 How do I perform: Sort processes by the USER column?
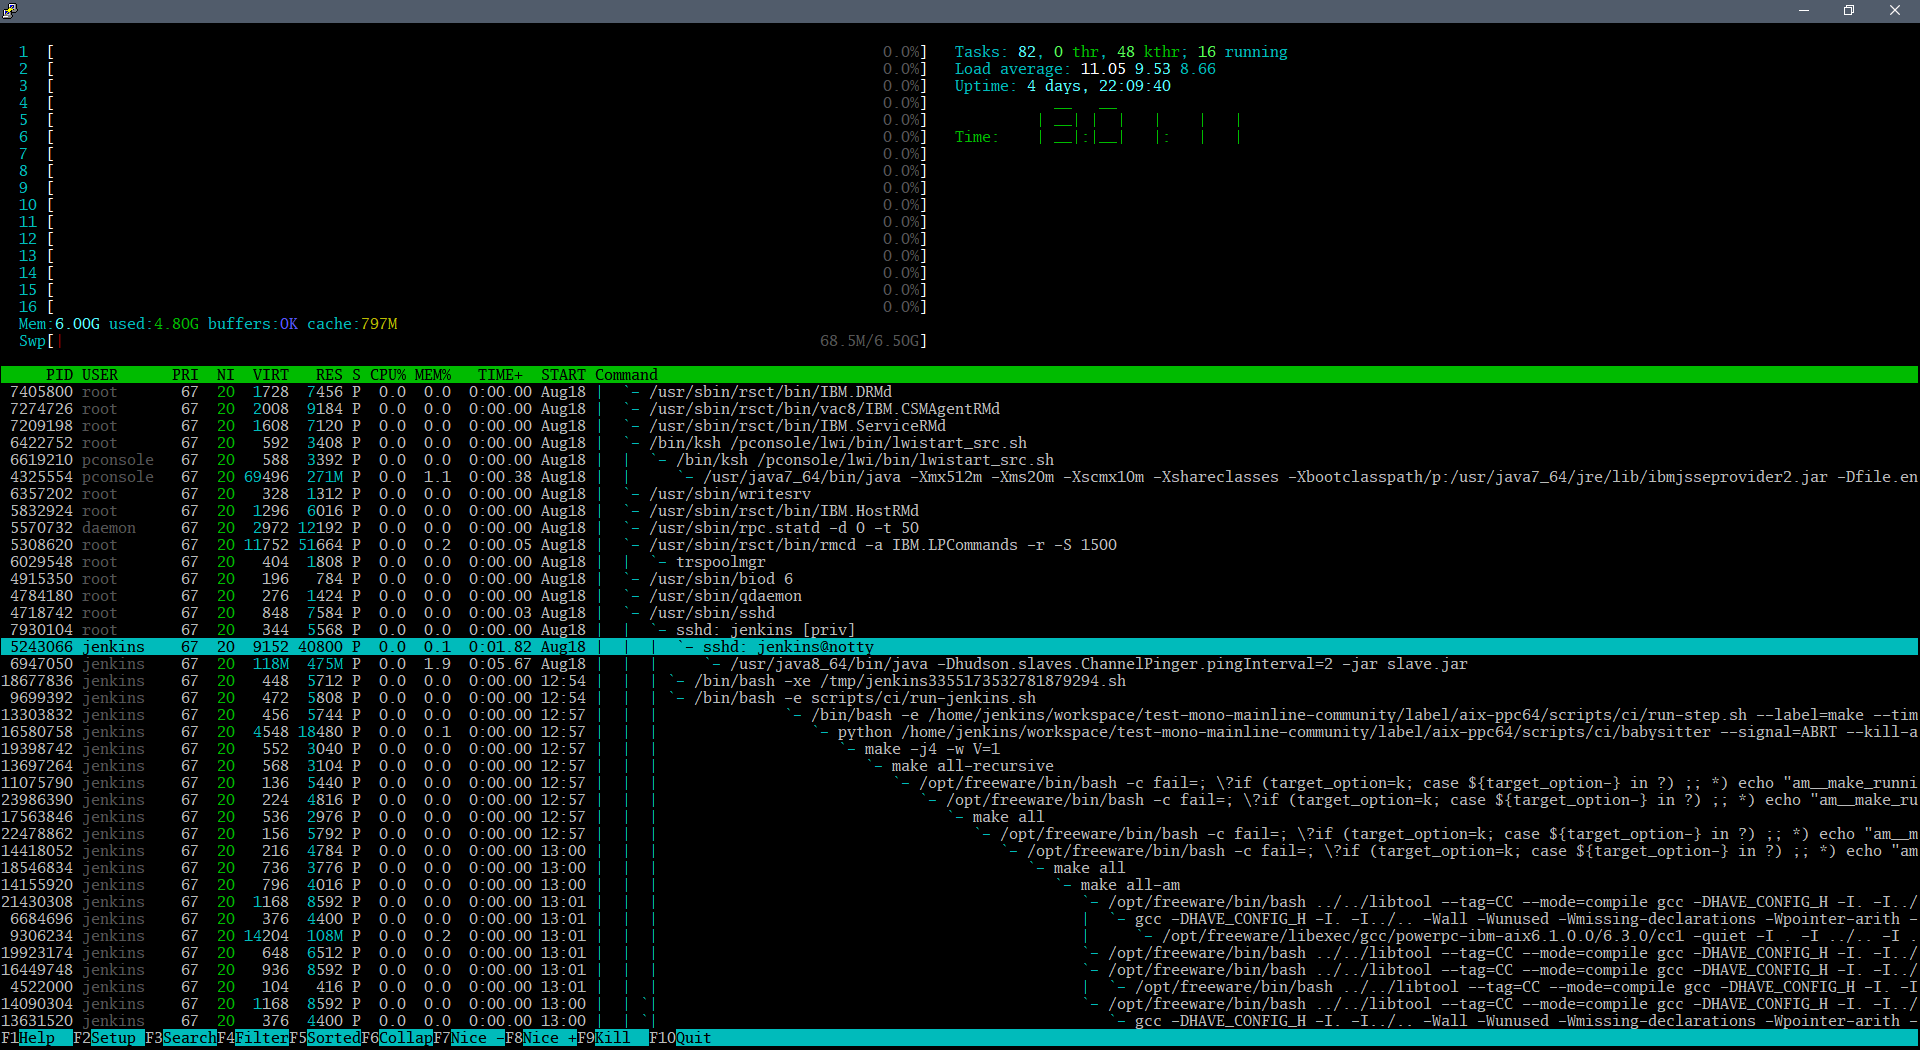click(x=100, y=374)
